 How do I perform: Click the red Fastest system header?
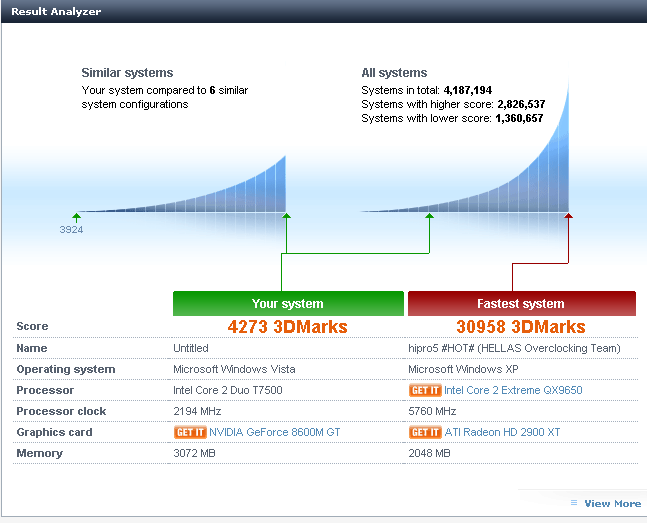(522, 303)
